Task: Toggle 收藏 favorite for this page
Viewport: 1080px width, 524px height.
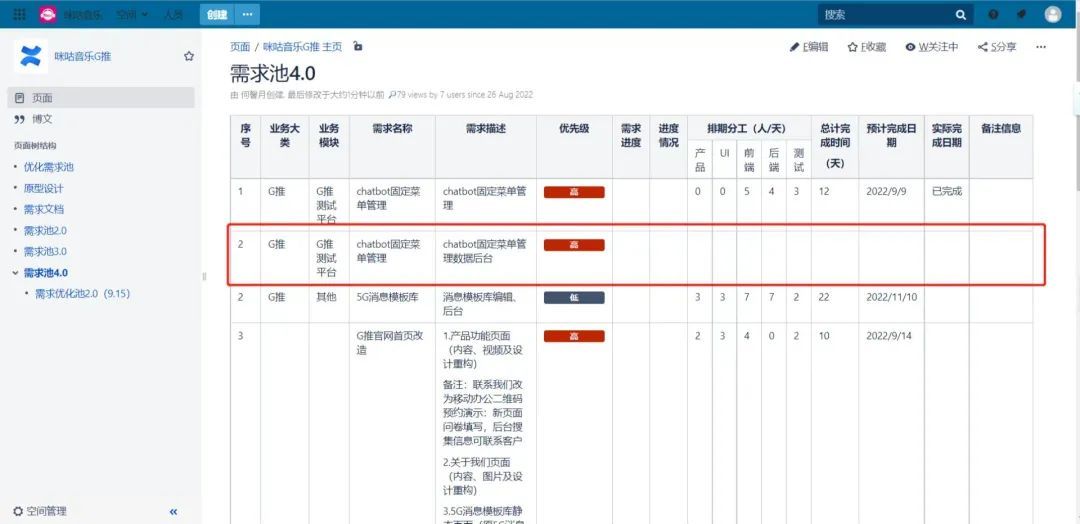Action: point(867,47)
